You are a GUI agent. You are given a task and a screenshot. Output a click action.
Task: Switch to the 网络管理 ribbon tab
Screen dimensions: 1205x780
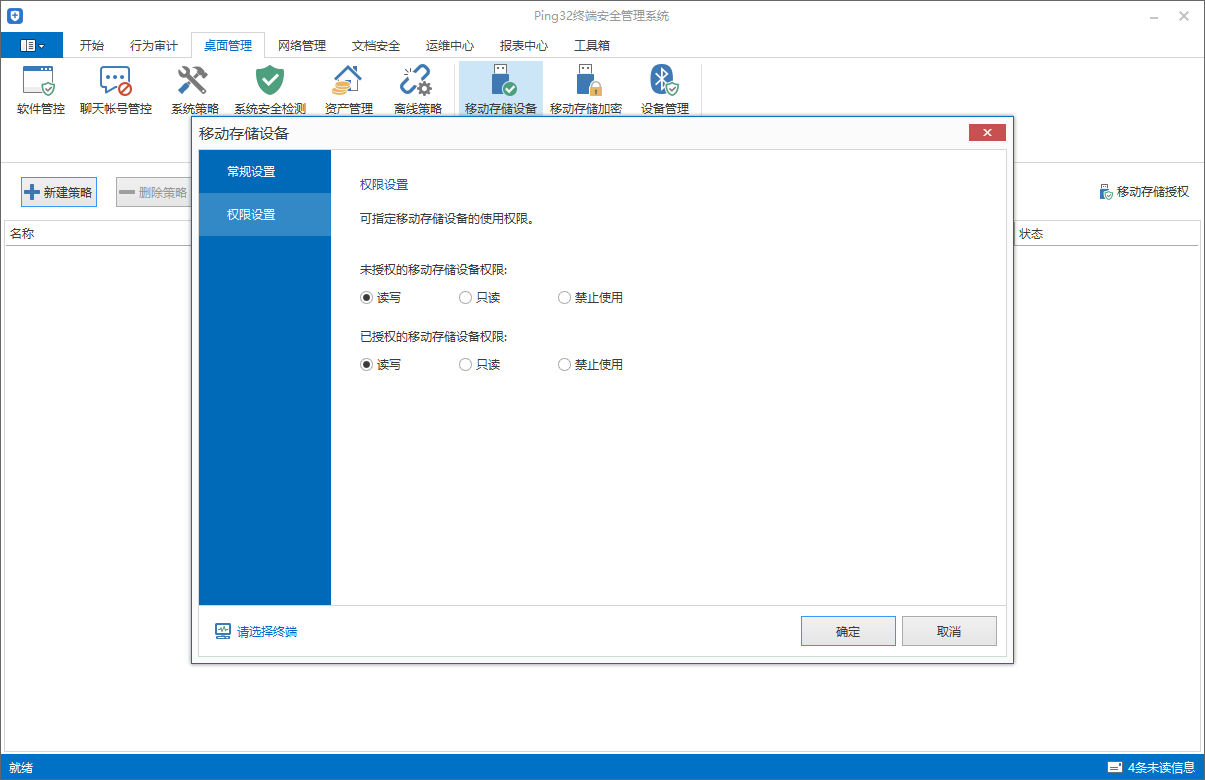point(302,46)
